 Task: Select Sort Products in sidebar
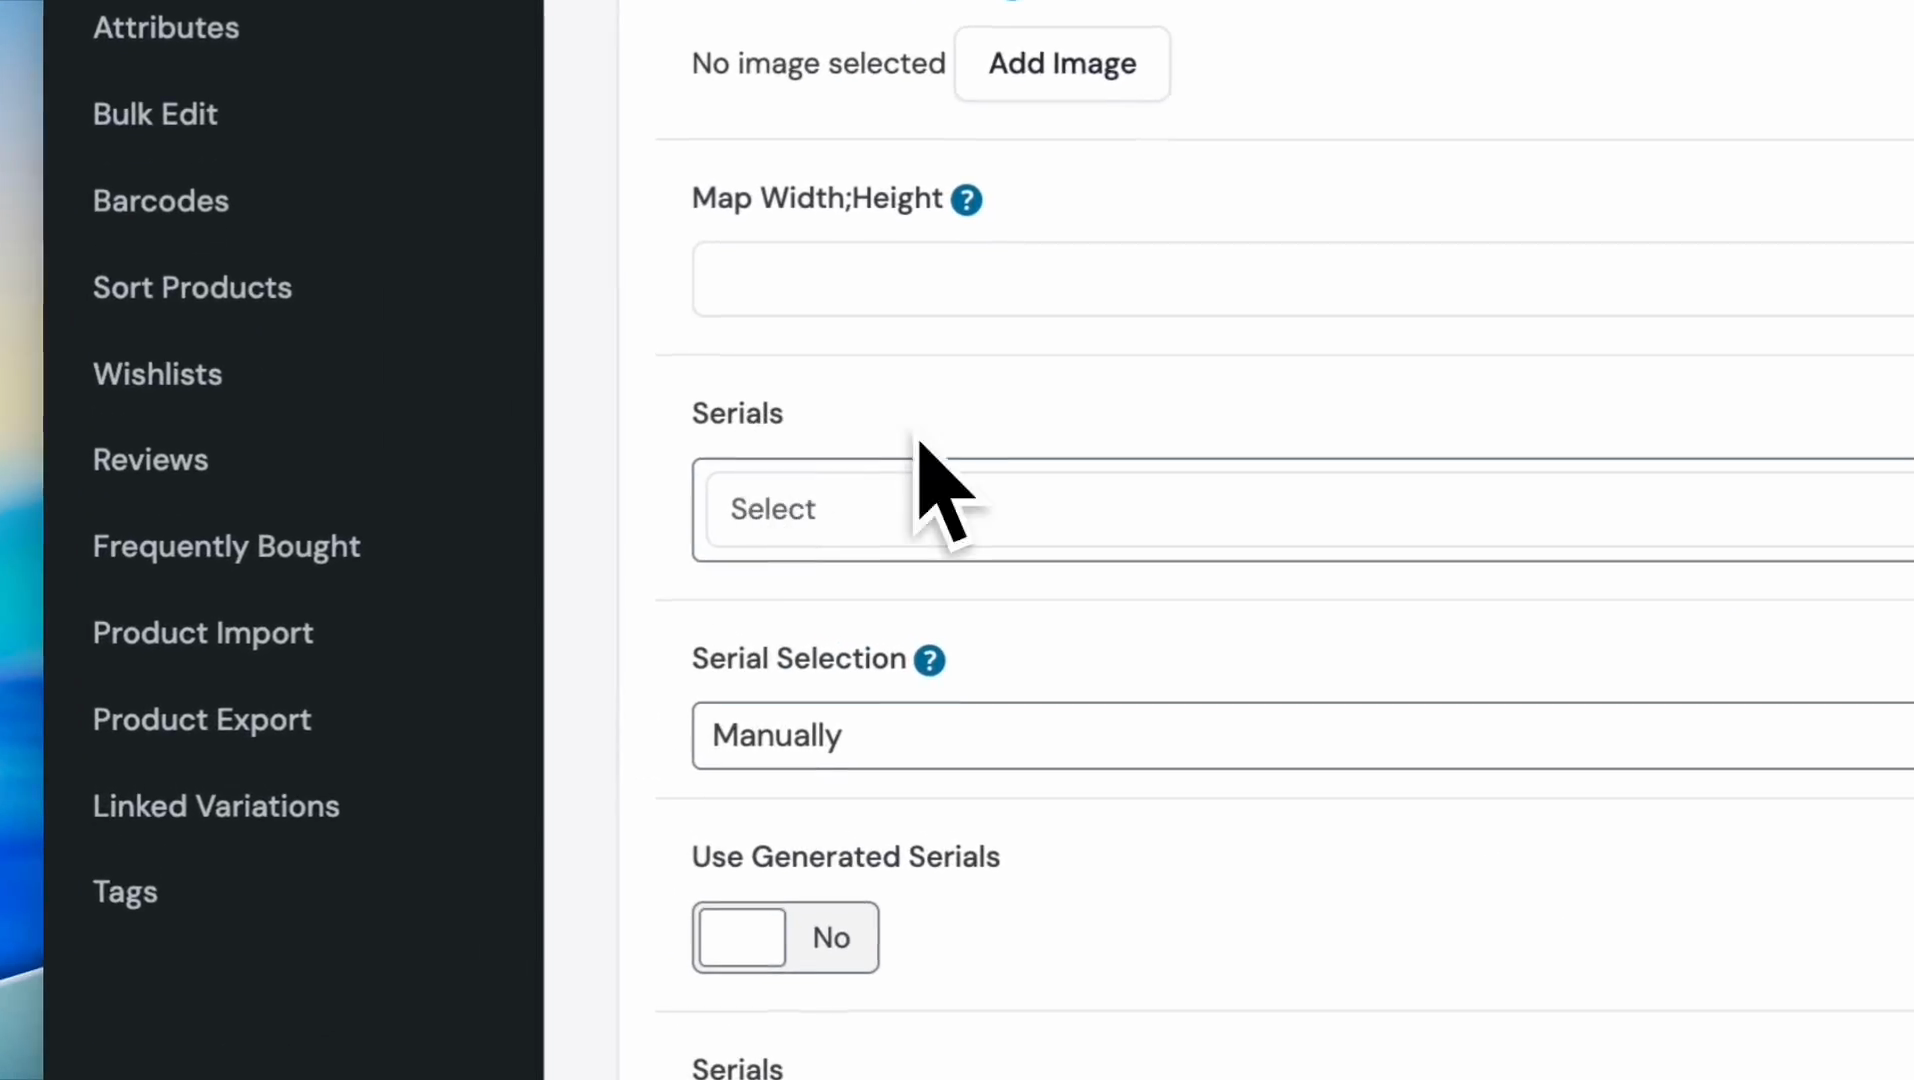[x=192, y=288]
